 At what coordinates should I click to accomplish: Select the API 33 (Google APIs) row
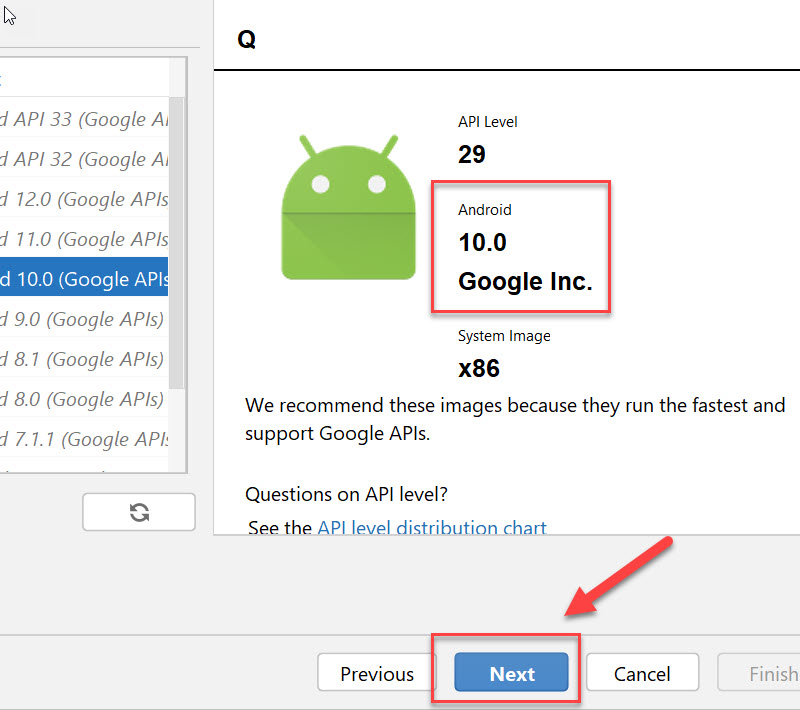click(x=84, y=119)
